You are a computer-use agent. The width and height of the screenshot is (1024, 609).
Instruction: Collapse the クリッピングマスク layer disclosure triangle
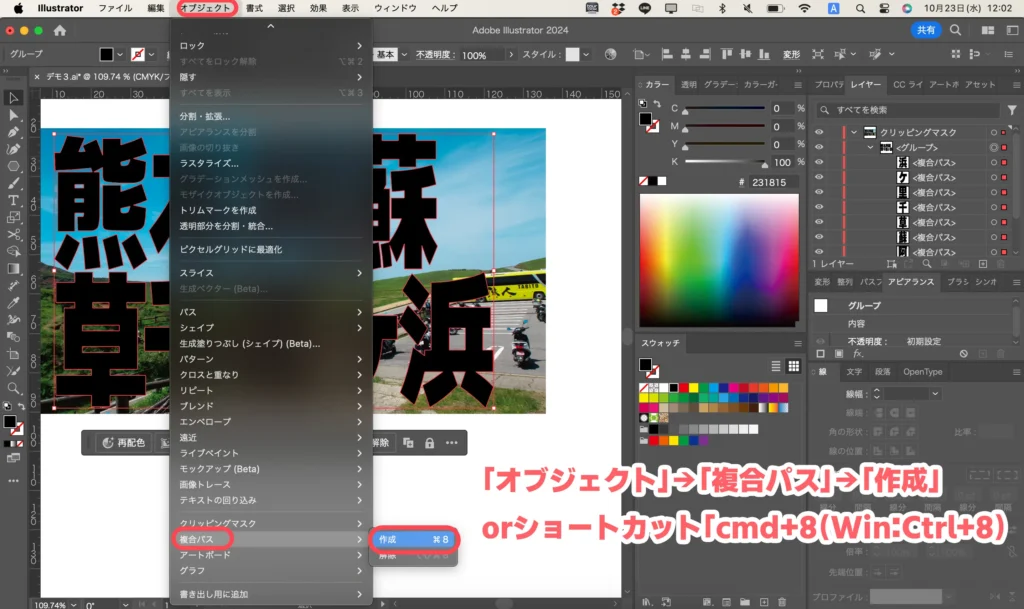point(854,133)
